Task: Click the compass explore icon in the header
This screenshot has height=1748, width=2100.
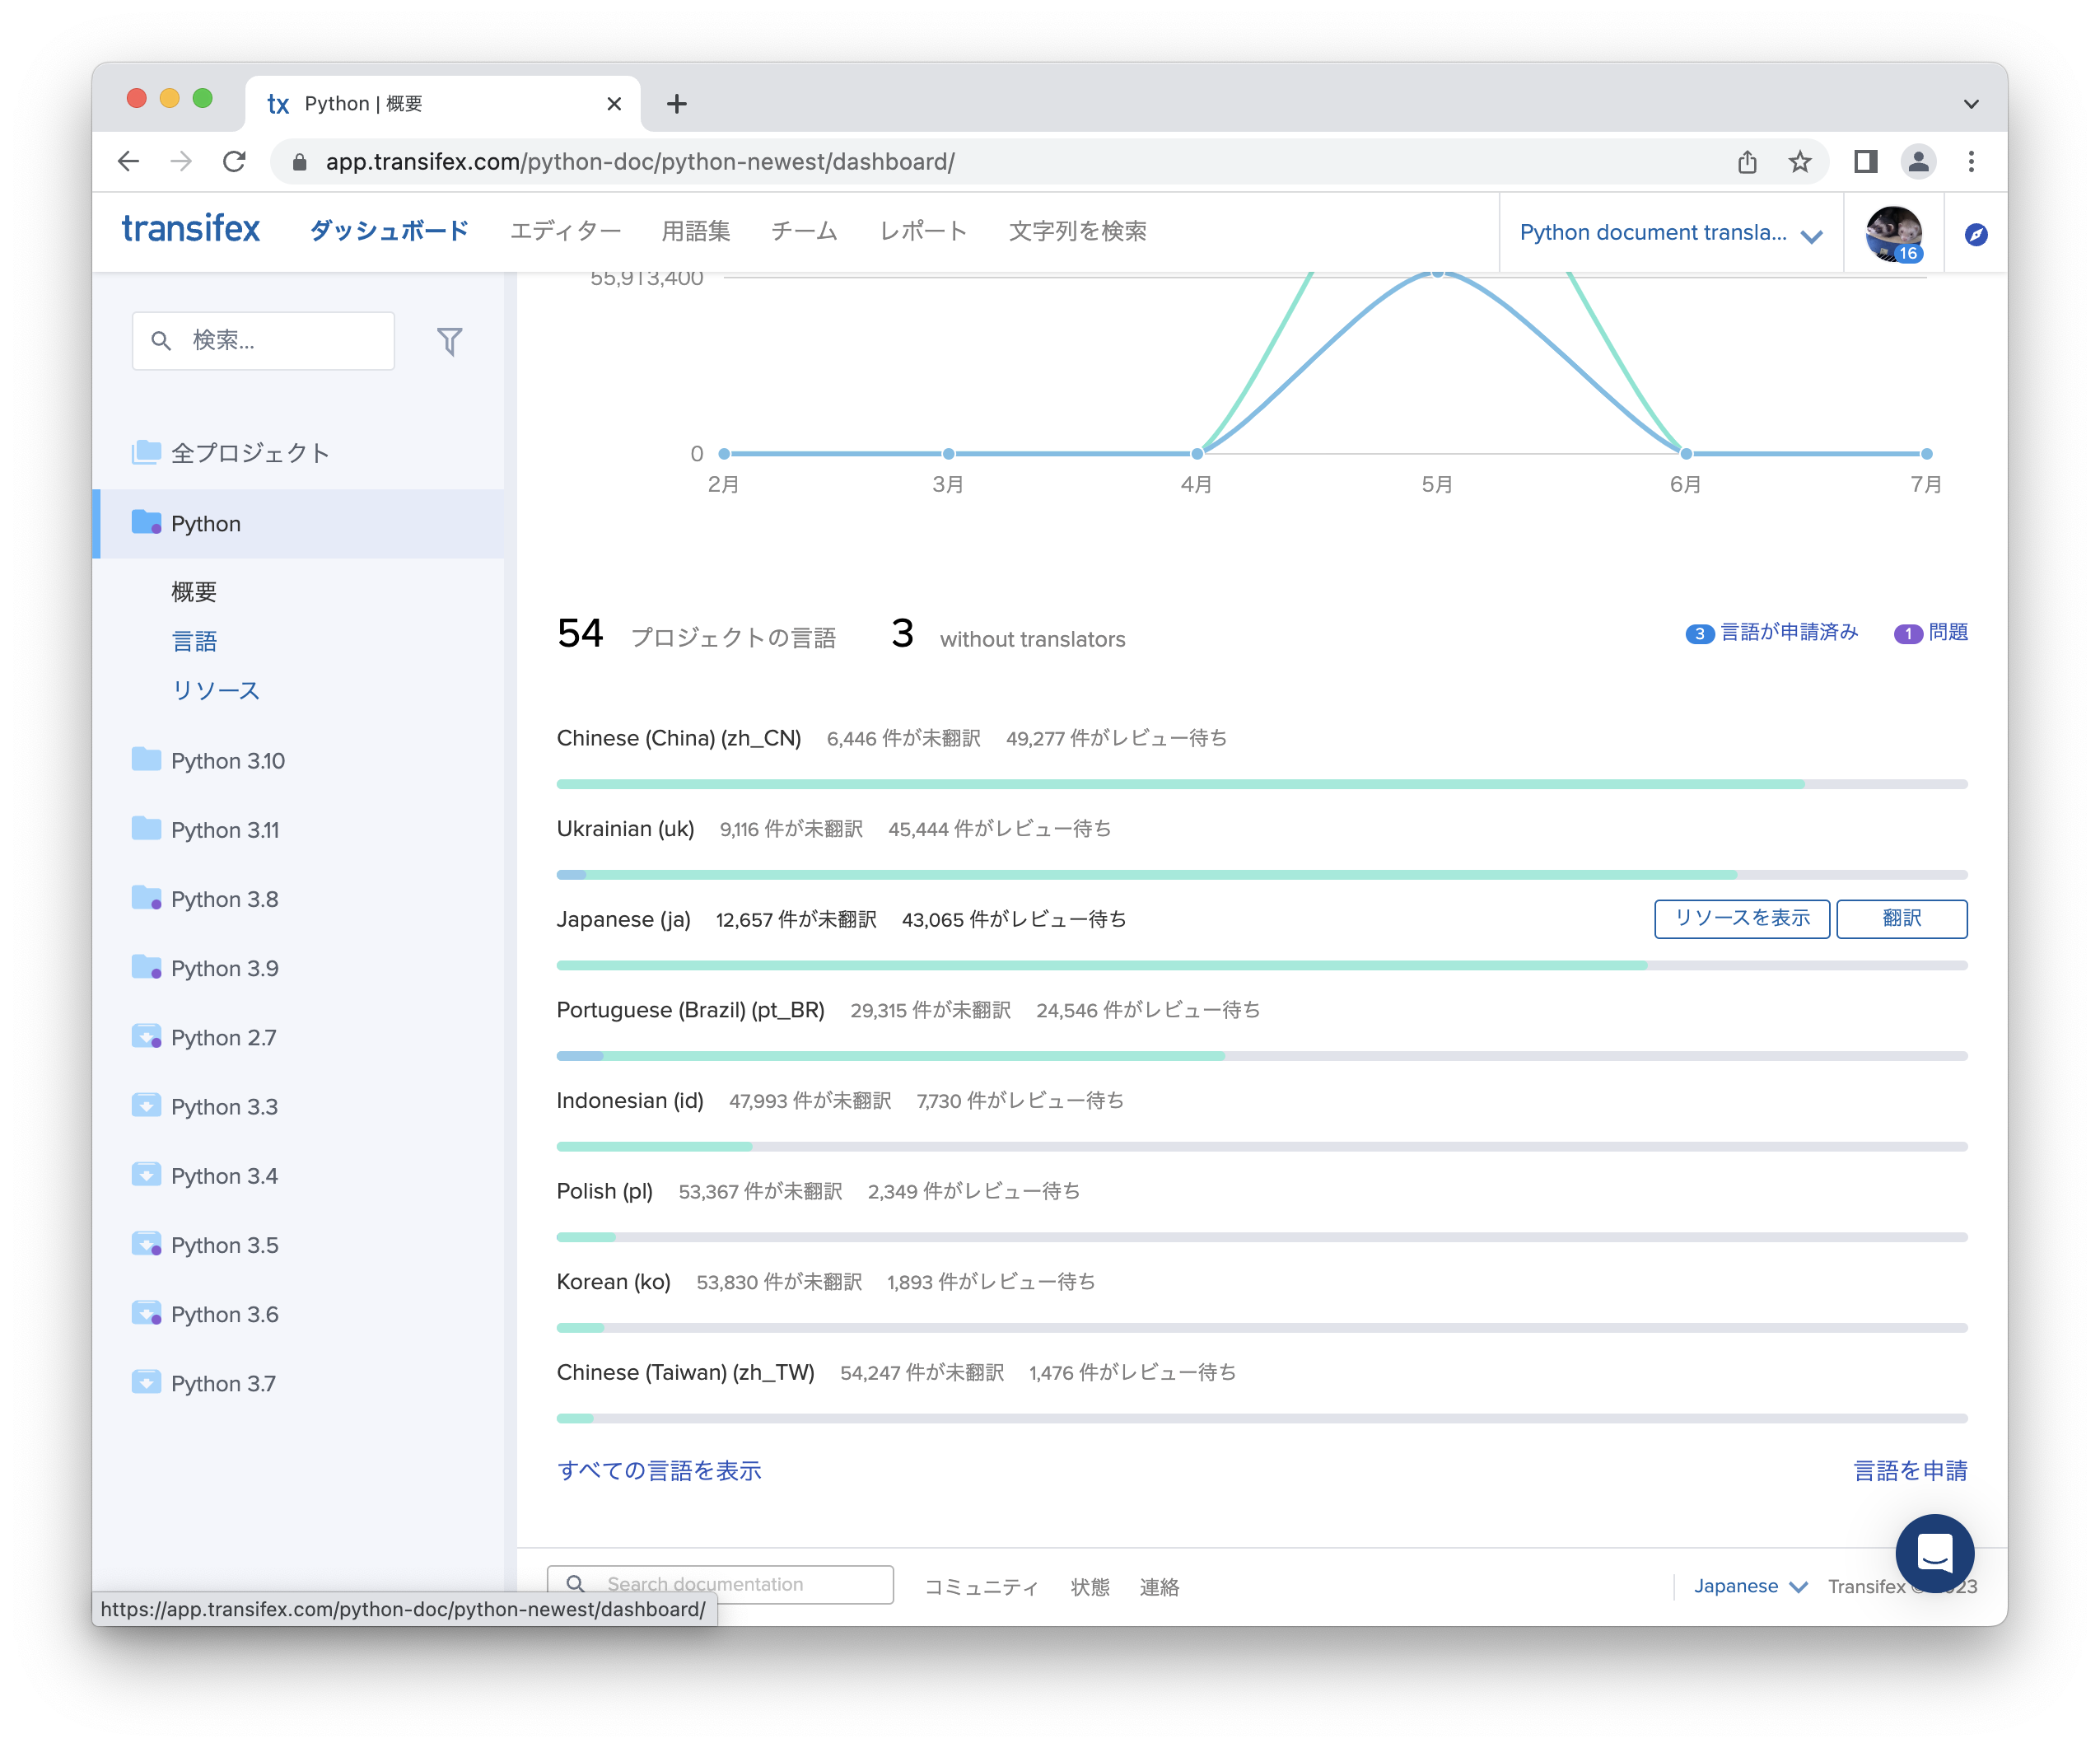Action: pos(1975,234)
